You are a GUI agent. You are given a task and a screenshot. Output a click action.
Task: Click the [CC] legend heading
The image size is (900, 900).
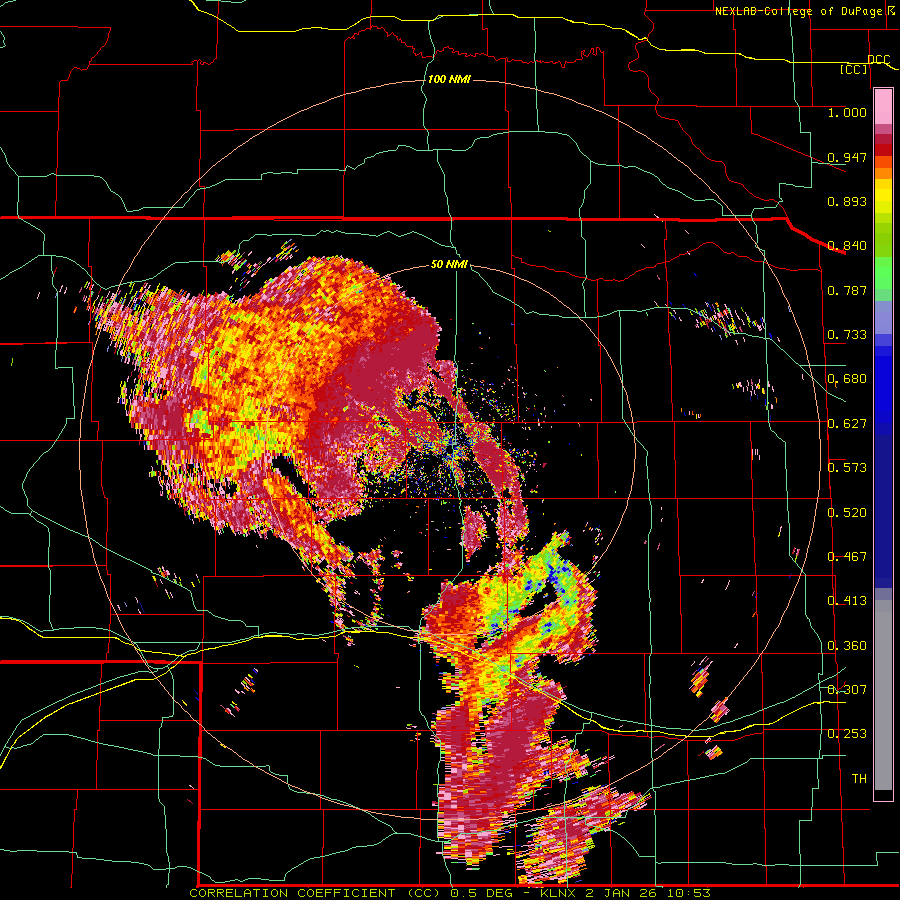click(854, 69)
